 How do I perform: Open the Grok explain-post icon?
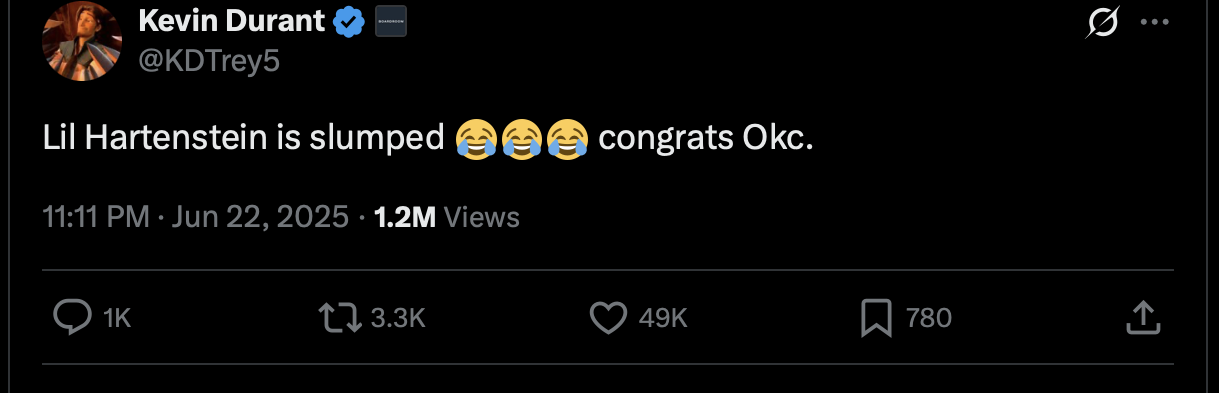click(1102, 24)
